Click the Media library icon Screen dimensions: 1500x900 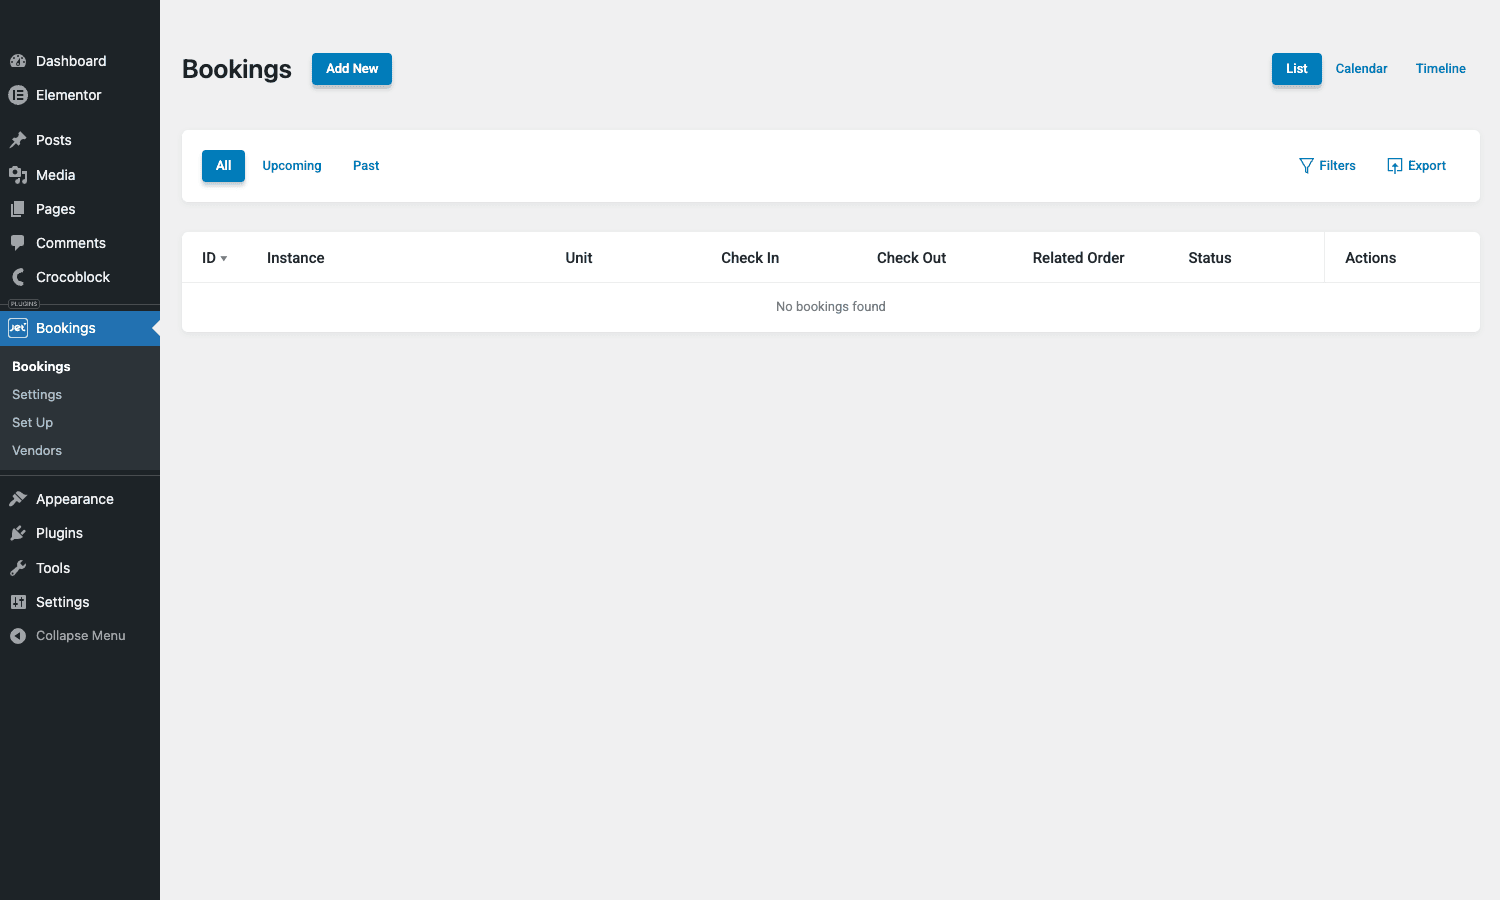[x=18, y=175]
